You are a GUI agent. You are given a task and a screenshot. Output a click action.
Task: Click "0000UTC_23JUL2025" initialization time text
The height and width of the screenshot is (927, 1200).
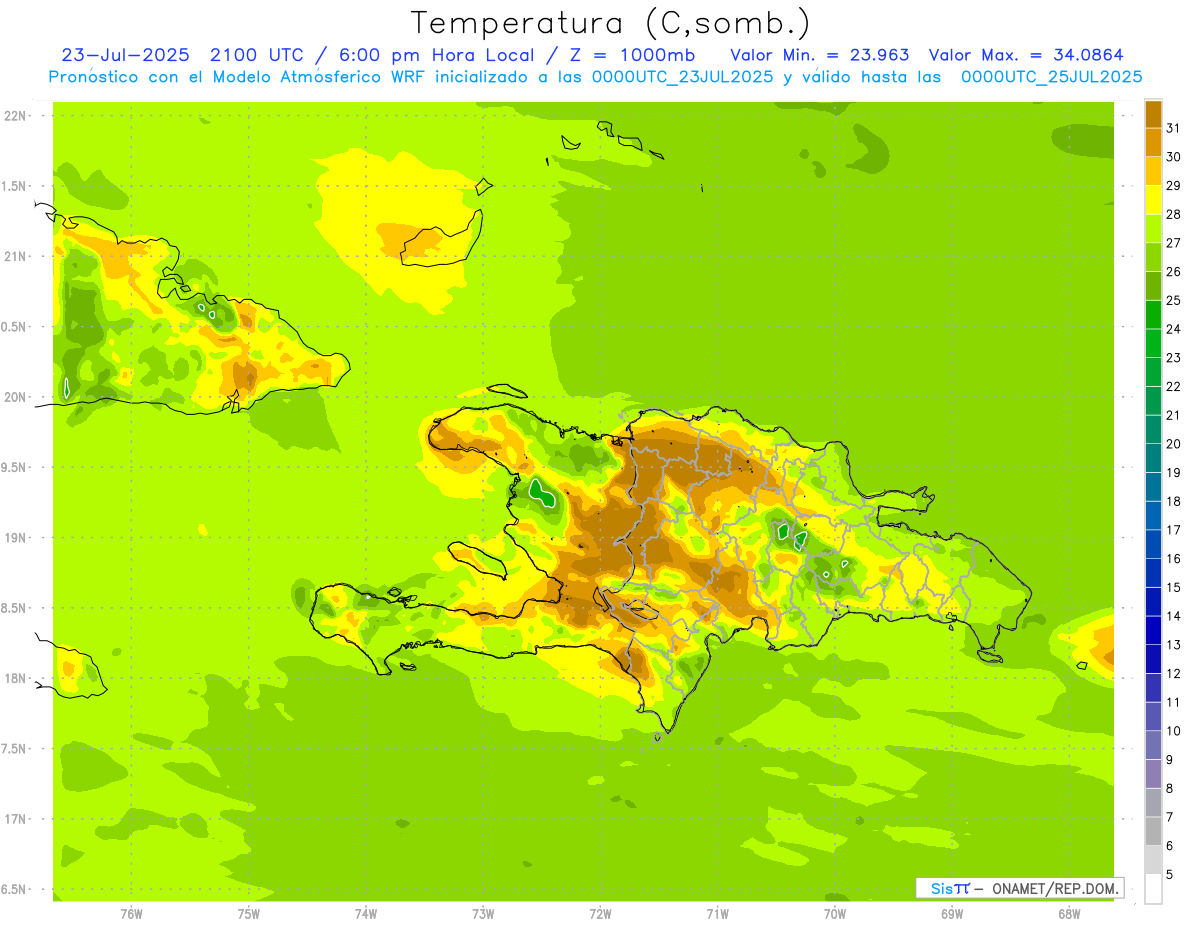click(x=683, y=77)
